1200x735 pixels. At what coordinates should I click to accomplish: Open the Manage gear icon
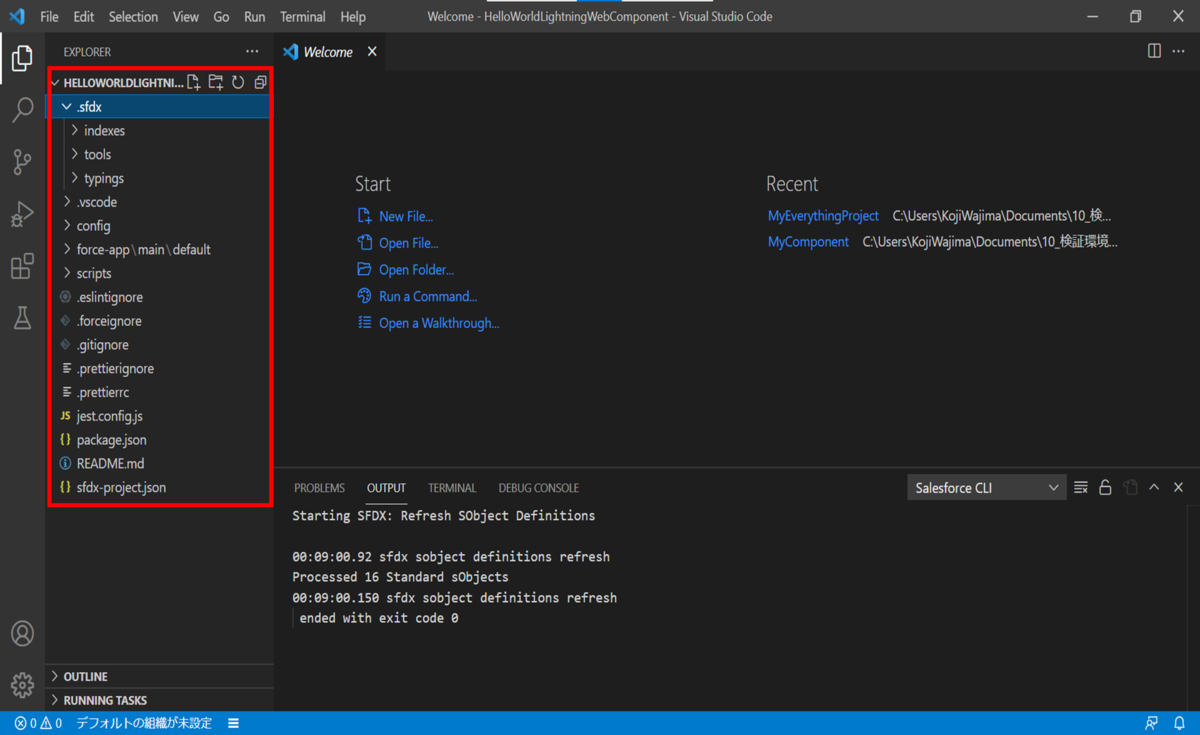(22, 685)
